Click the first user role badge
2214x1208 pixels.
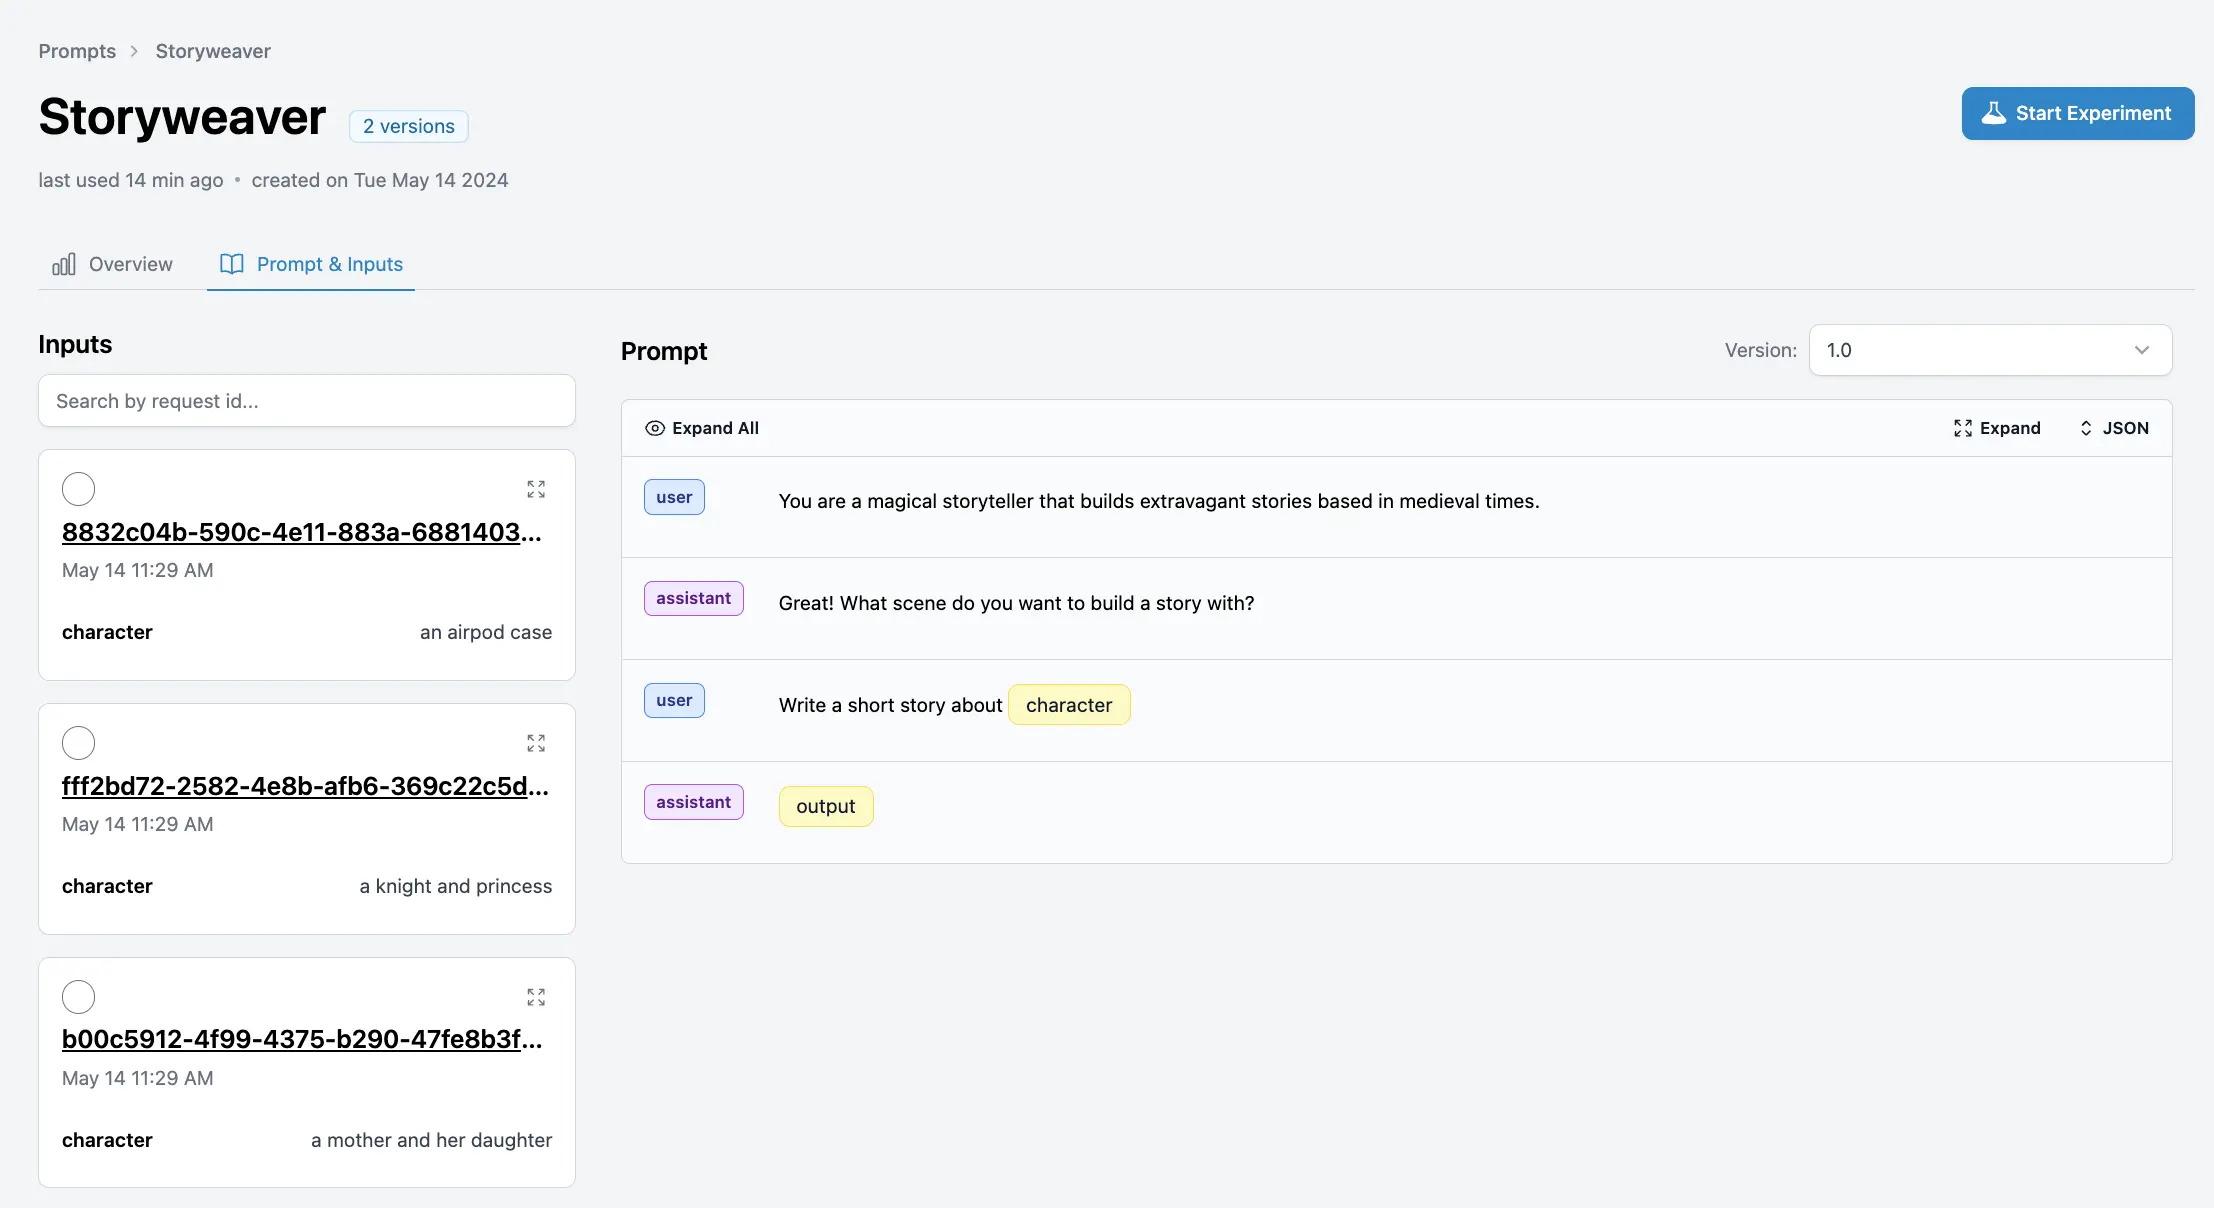click(x=674, y=497)
